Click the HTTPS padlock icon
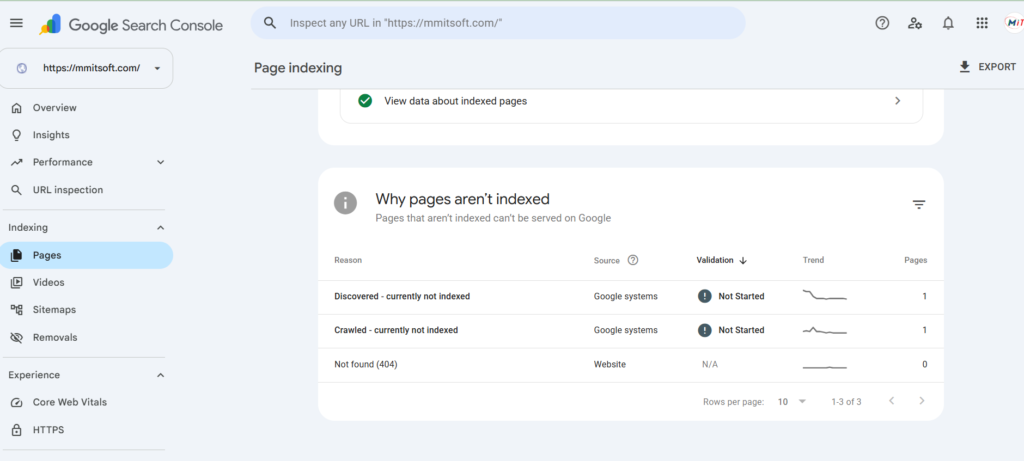 tap(17, 430)
